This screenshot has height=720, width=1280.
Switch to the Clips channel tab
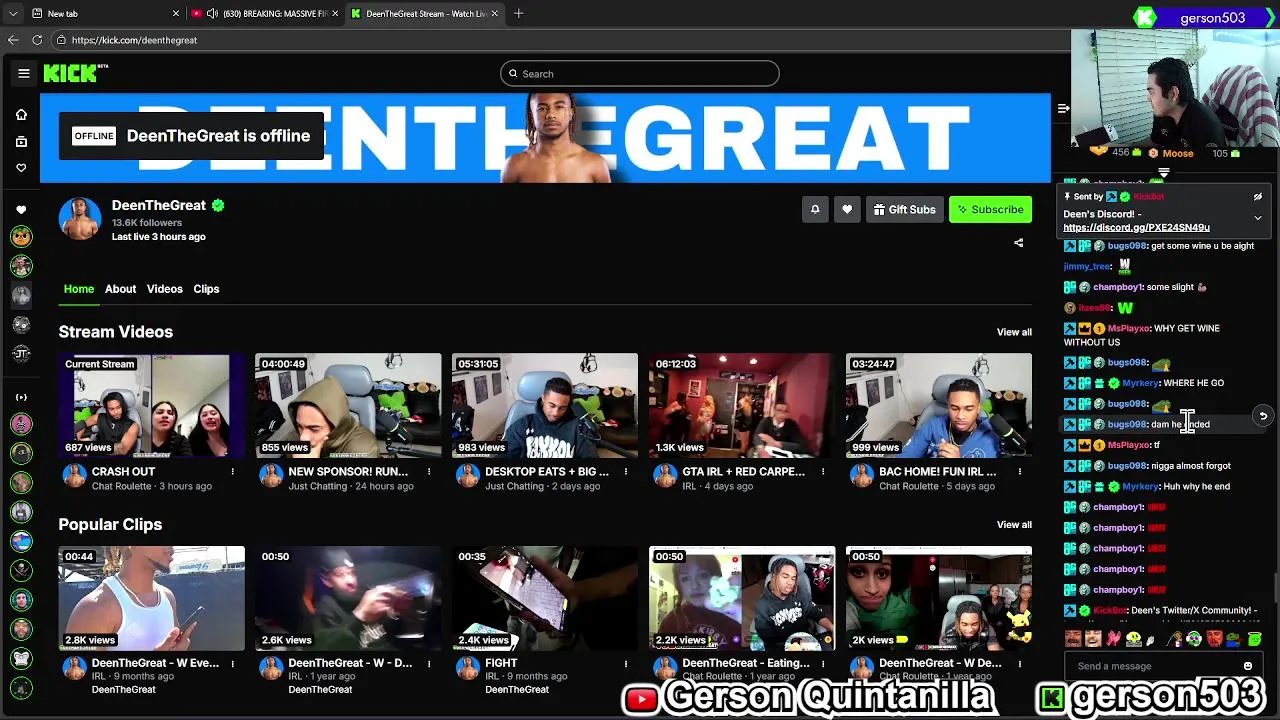point(206,289)
